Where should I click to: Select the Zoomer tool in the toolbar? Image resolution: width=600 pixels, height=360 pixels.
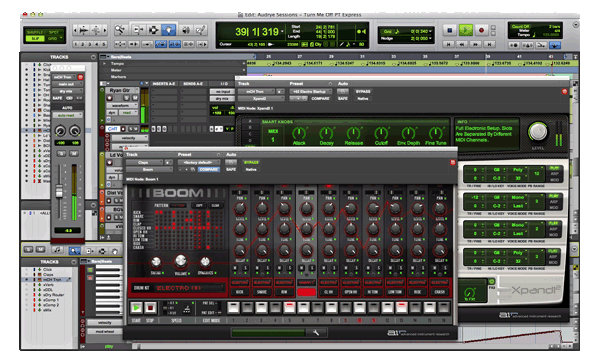(x=120, y=29)
